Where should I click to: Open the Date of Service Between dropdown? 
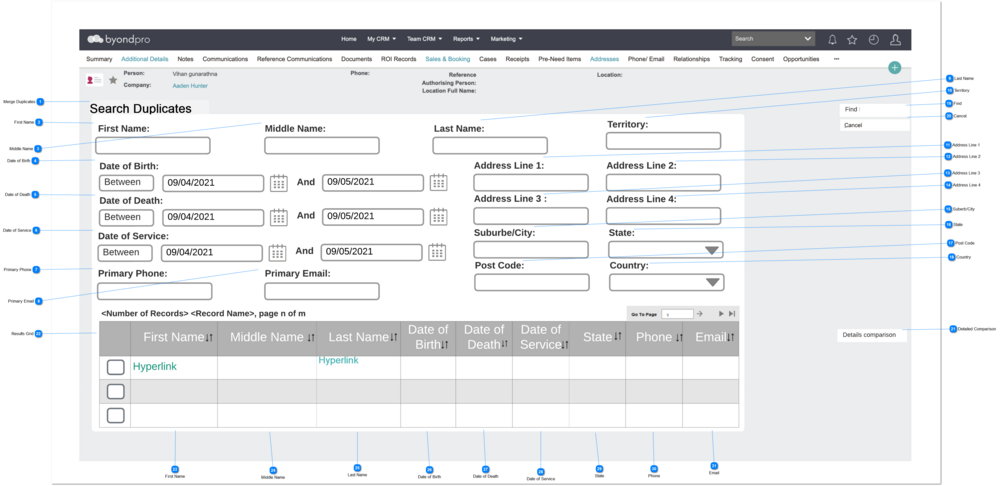click(125, 253)
